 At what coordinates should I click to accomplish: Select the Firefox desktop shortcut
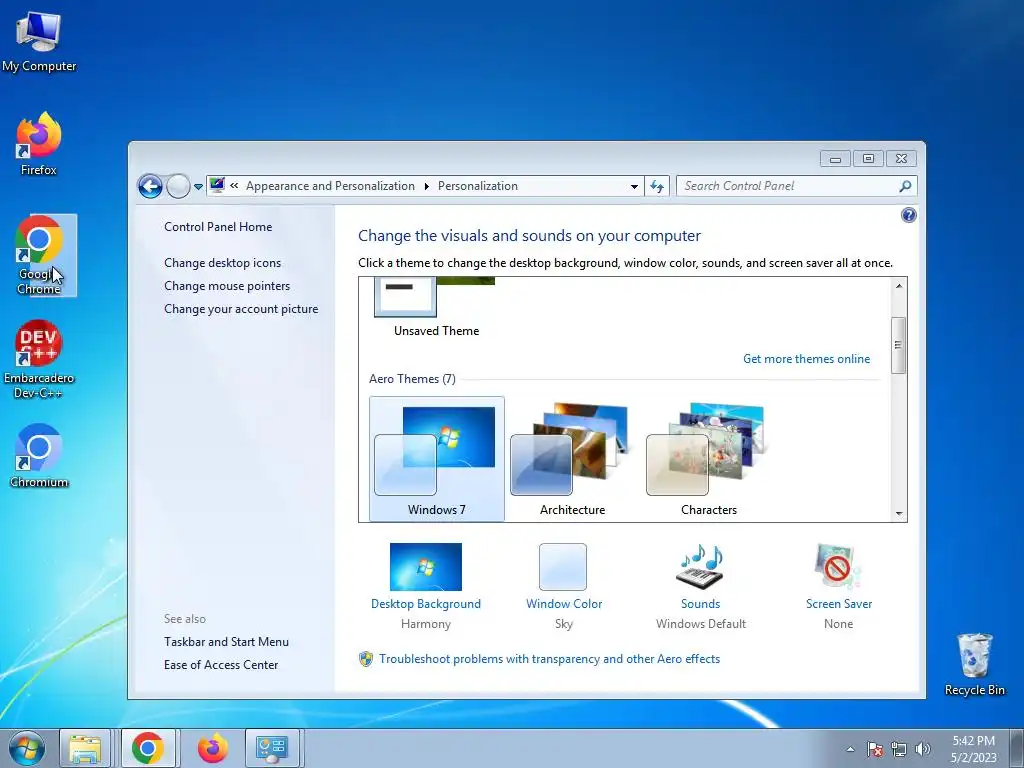point(39,144)
